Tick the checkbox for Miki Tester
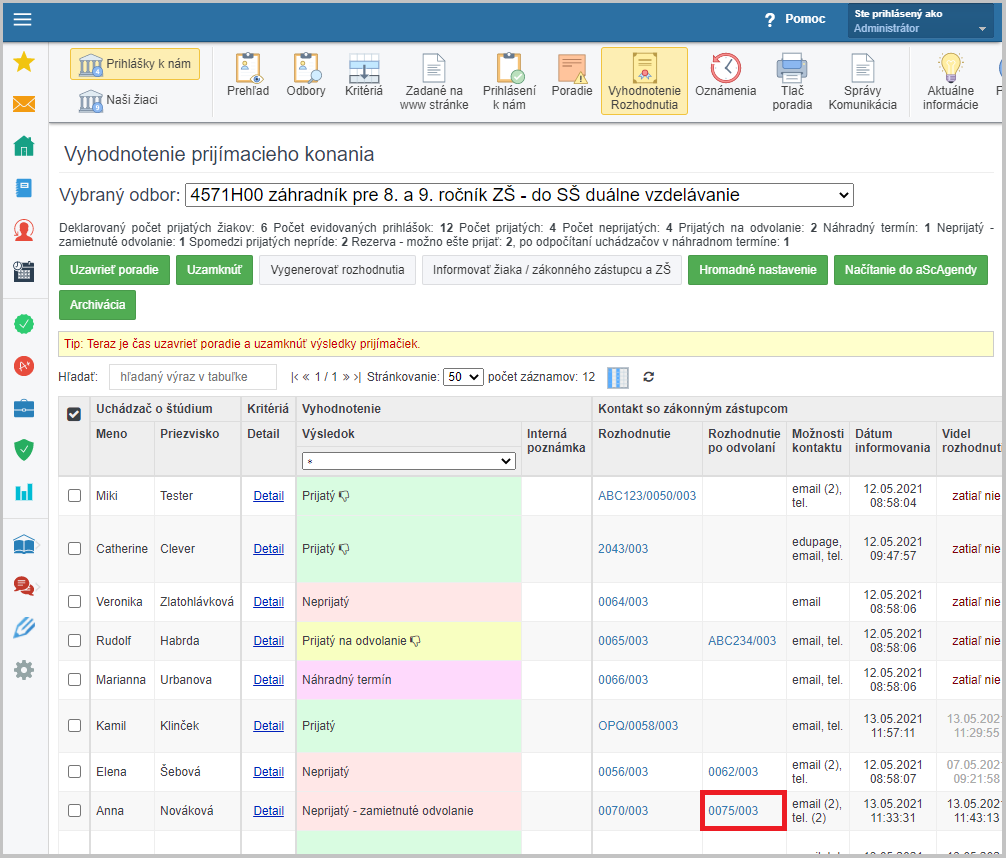The height and width of the screenshot is (858, 1006). tap(74, 495)
